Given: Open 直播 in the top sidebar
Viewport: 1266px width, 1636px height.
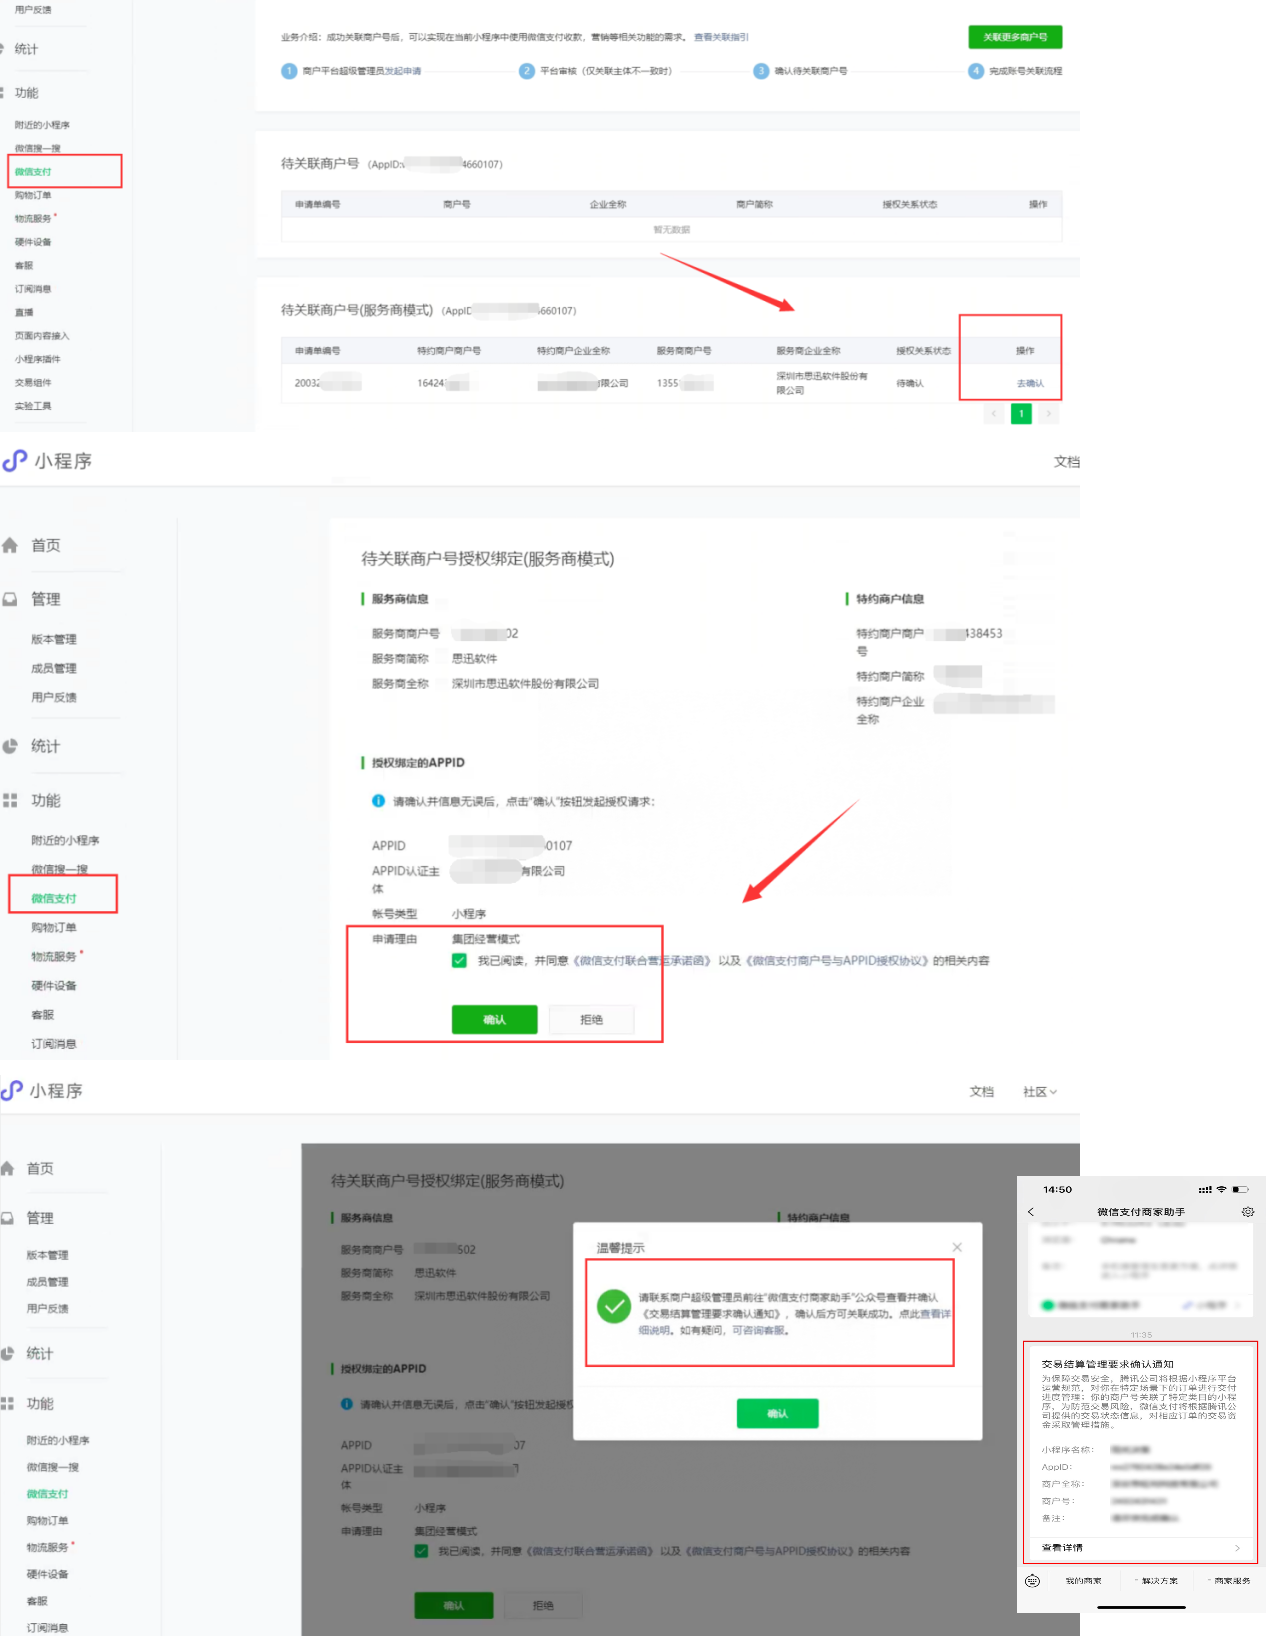Looking at the screenshot, I should [24, 313].
